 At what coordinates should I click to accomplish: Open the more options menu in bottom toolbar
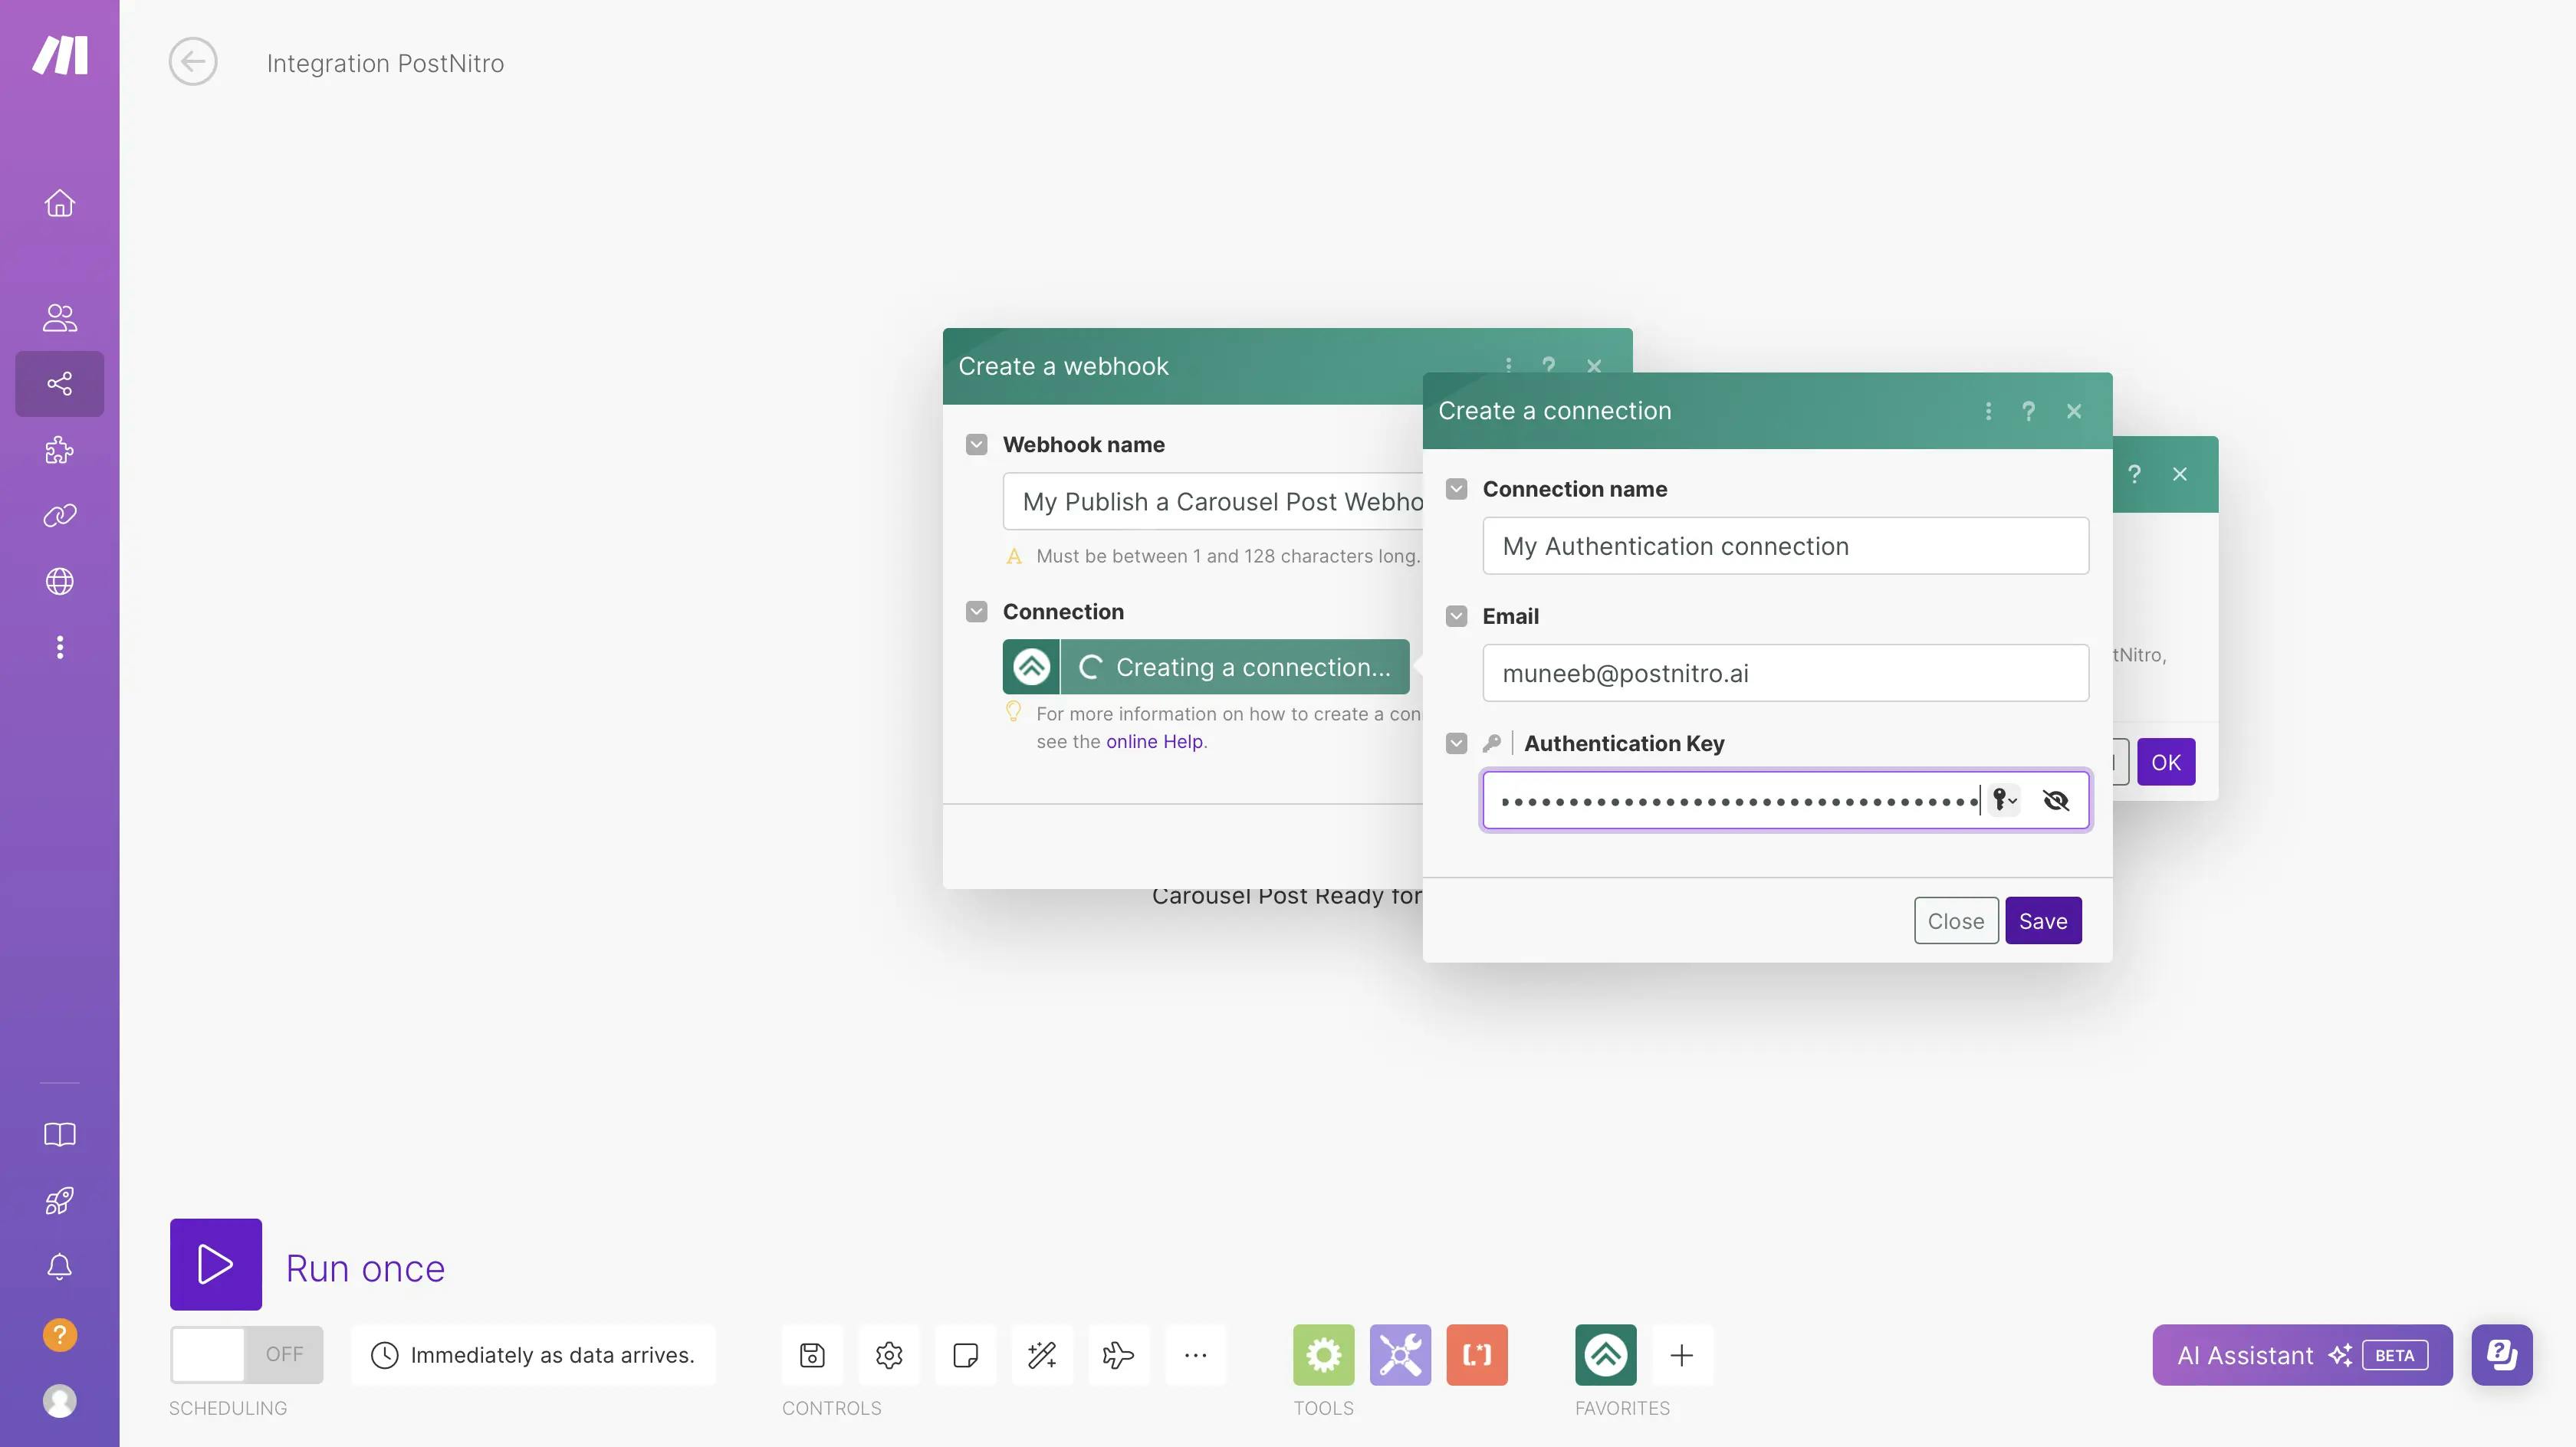(x=1196, y=1355)
